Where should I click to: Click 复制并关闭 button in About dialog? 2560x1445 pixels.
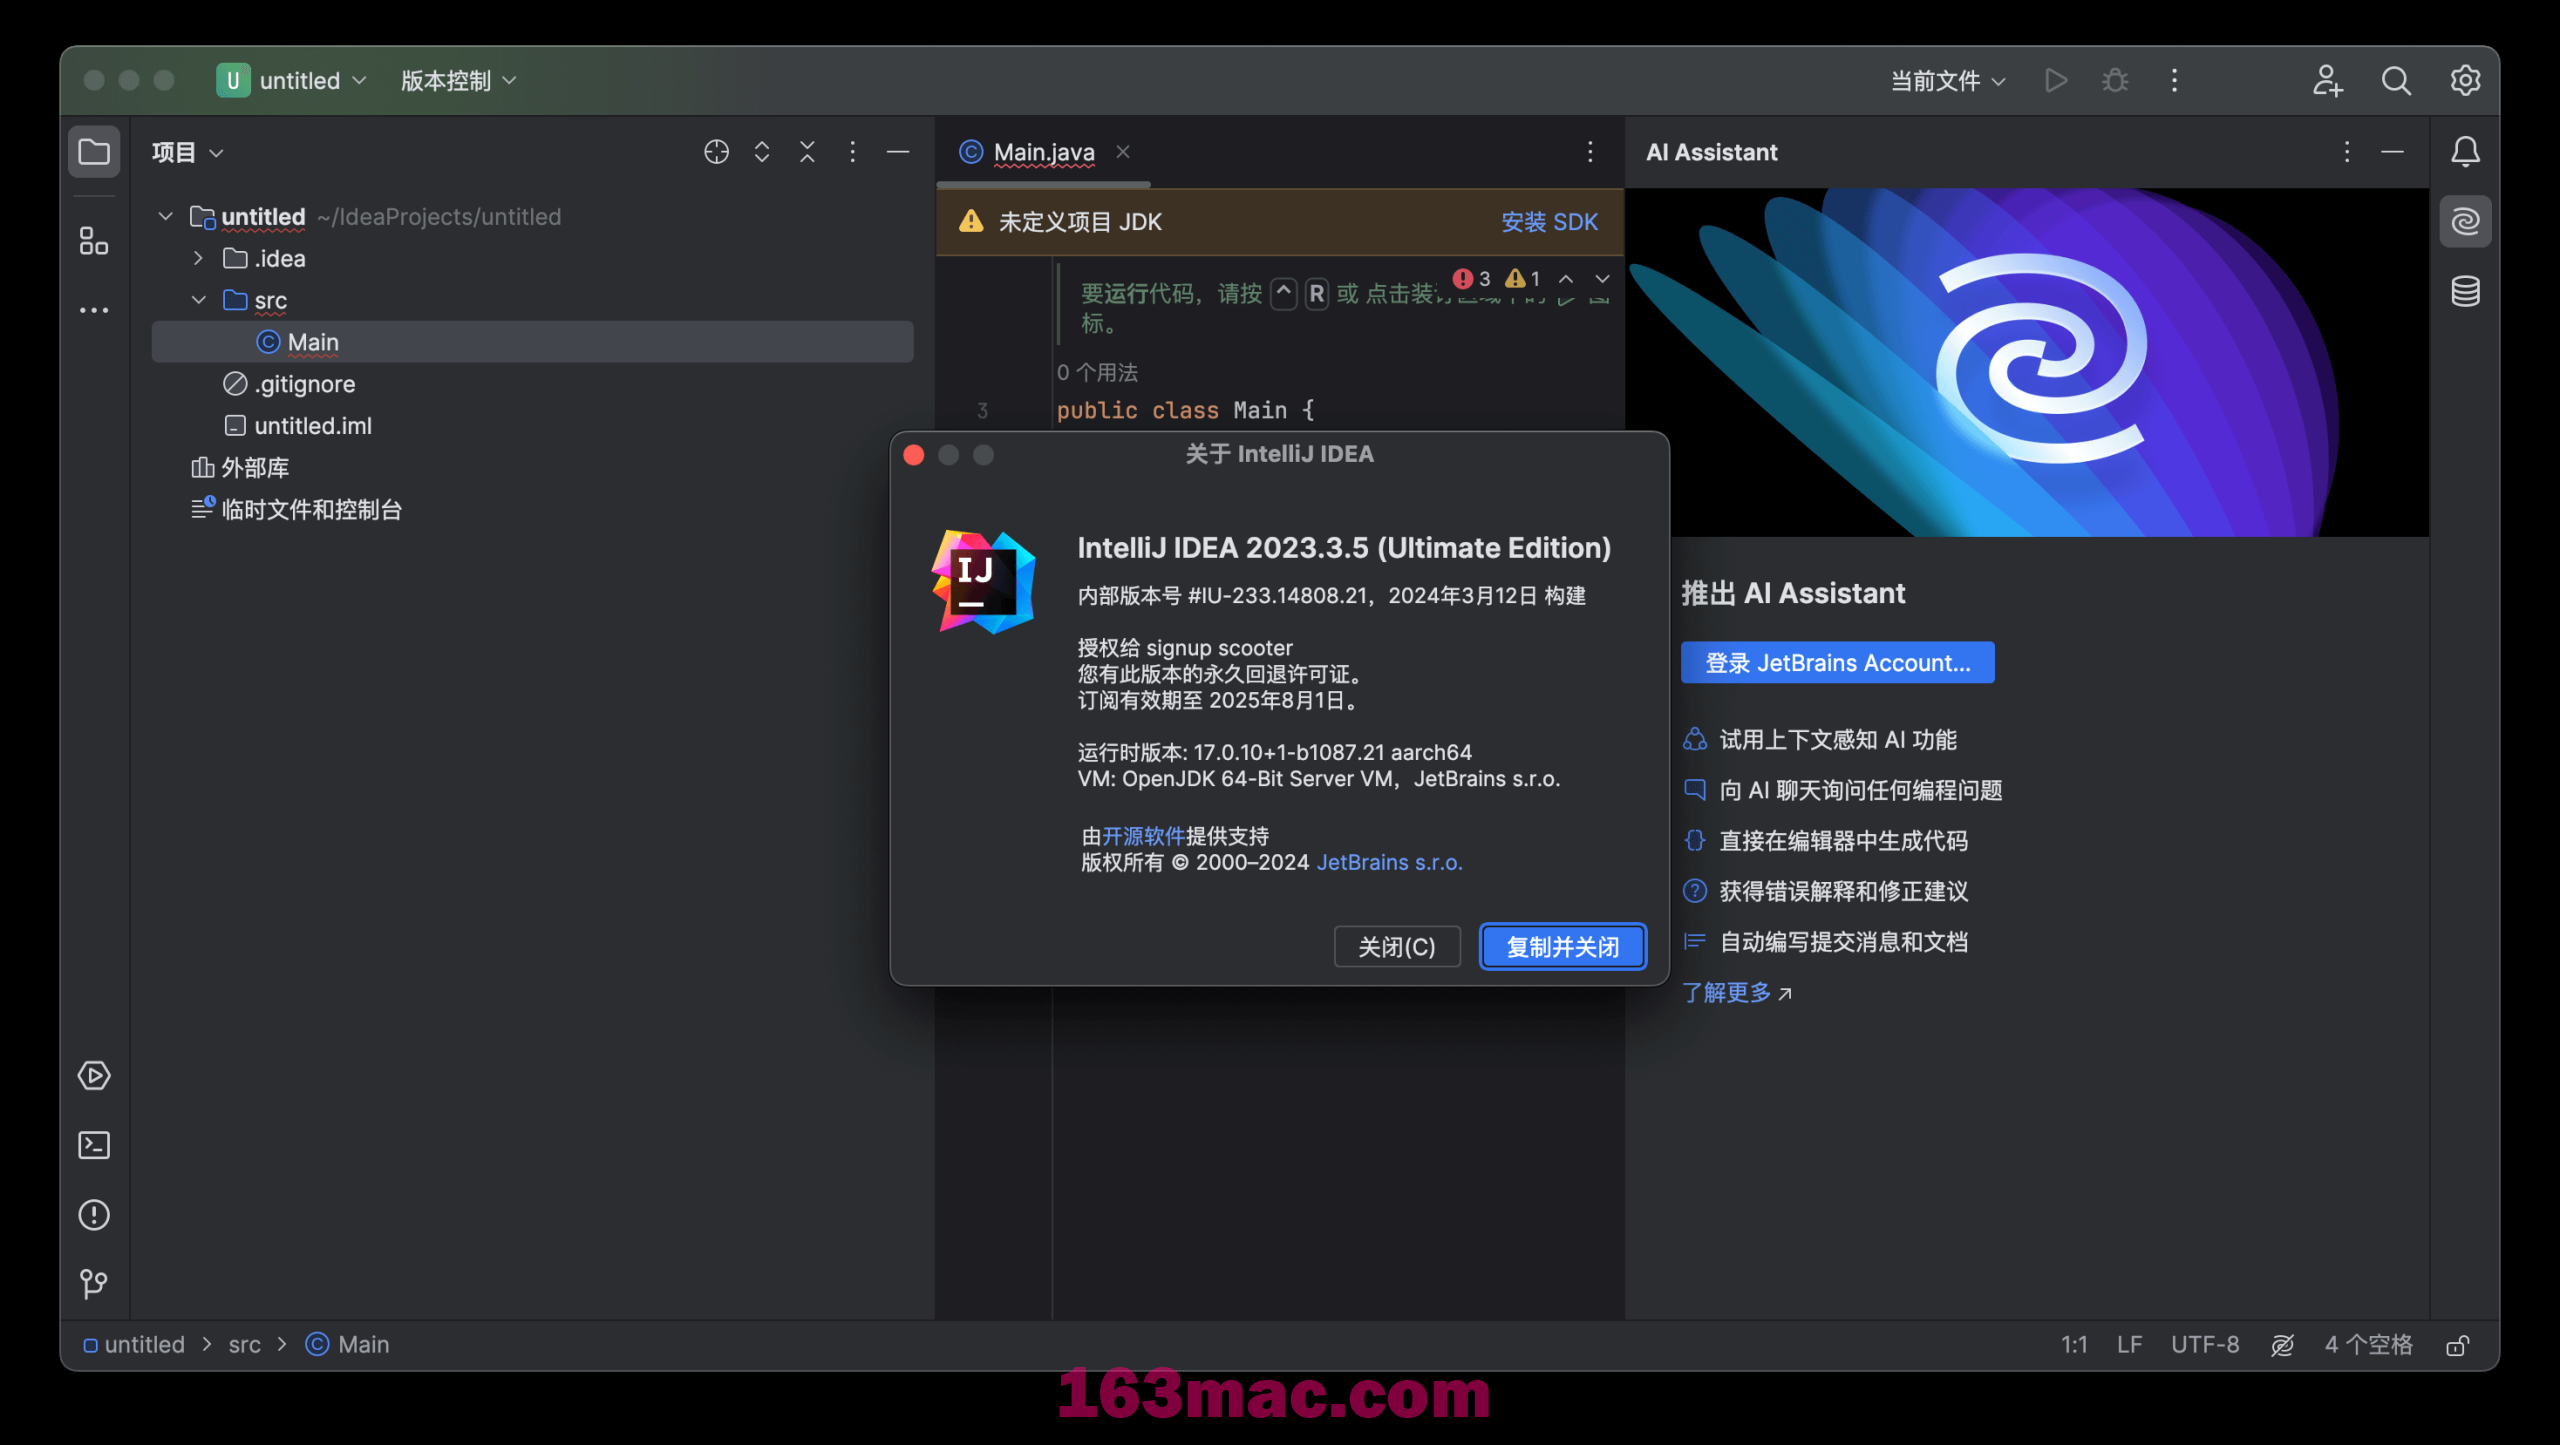[1562, 947]
